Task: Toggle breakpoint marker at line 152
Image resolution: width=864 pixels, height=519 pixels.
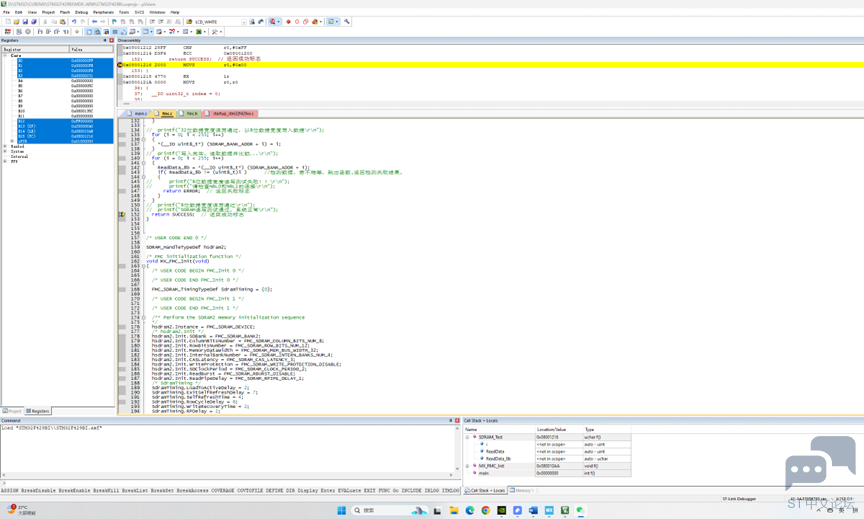Action: point(122,214)
